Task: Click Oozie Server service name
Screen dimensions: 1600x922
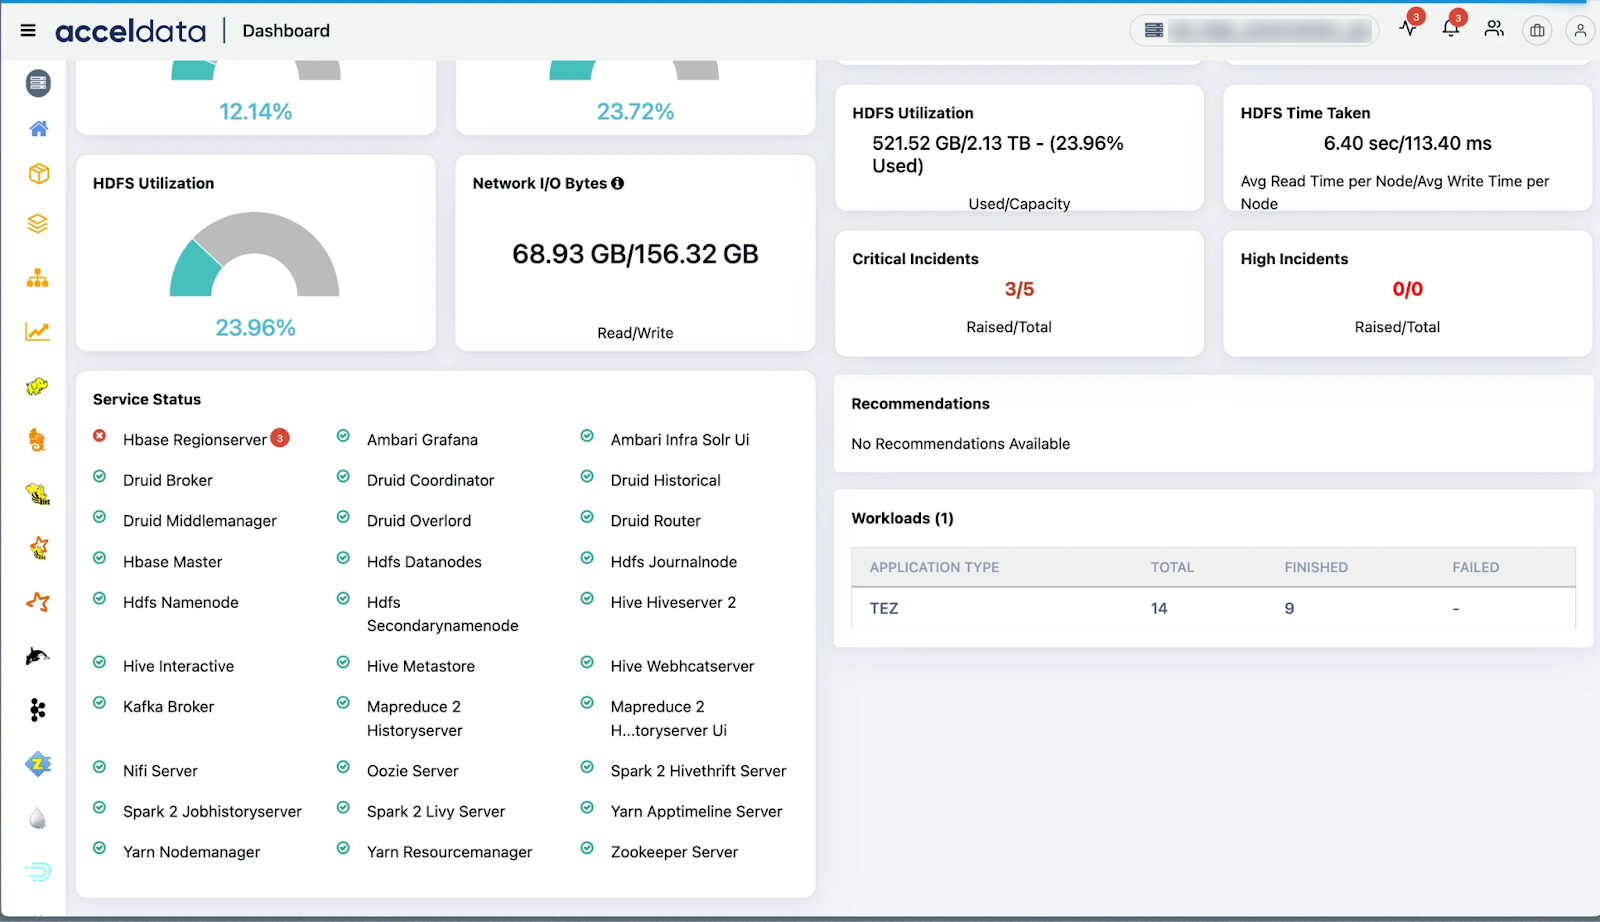Action: (413, 771)
